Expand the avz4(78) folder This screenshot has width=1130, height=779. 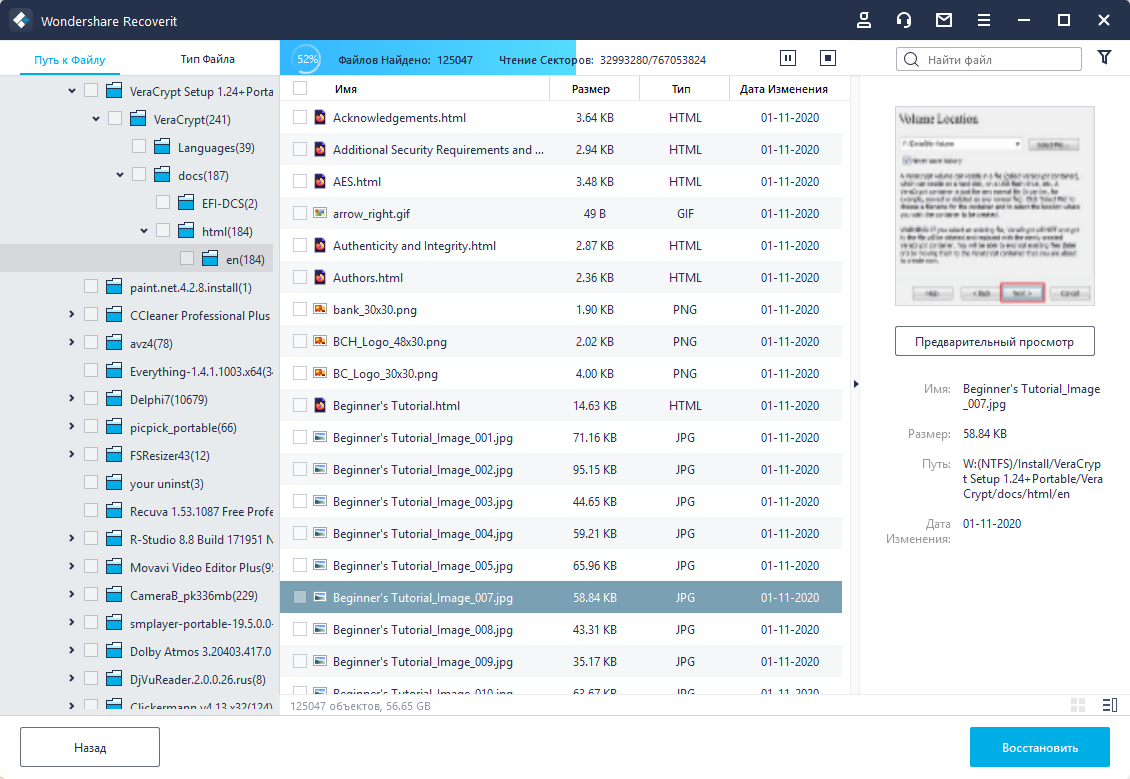coord(71,342)
